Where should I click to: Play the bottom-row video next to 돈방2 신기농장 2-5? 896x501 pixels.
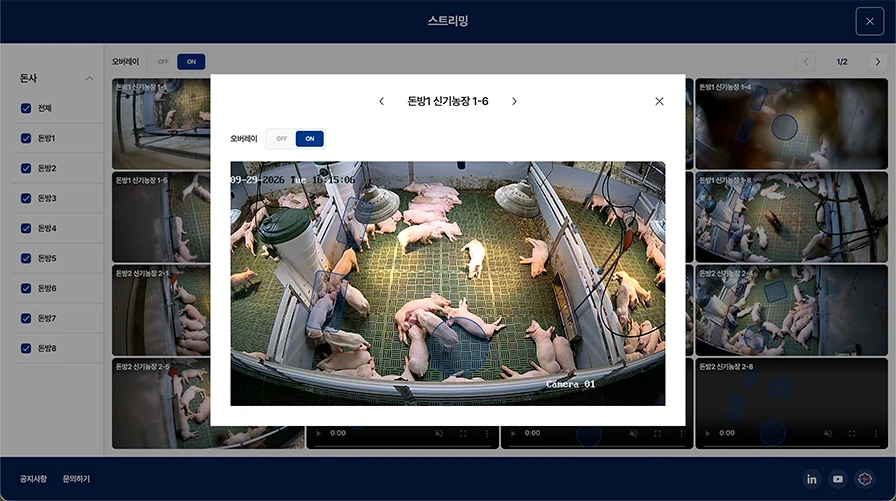tap(319, 434)
